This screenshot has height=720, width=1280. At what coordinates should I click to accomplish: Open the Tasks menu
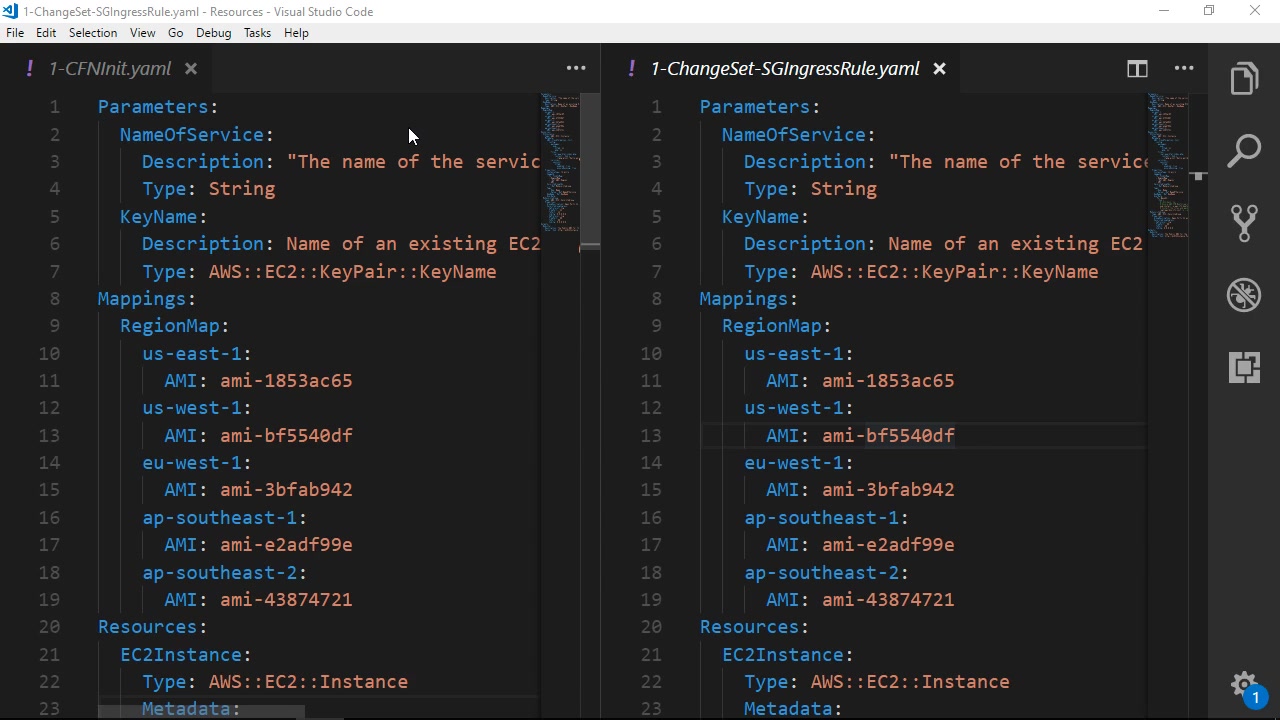tap(257, 33)
